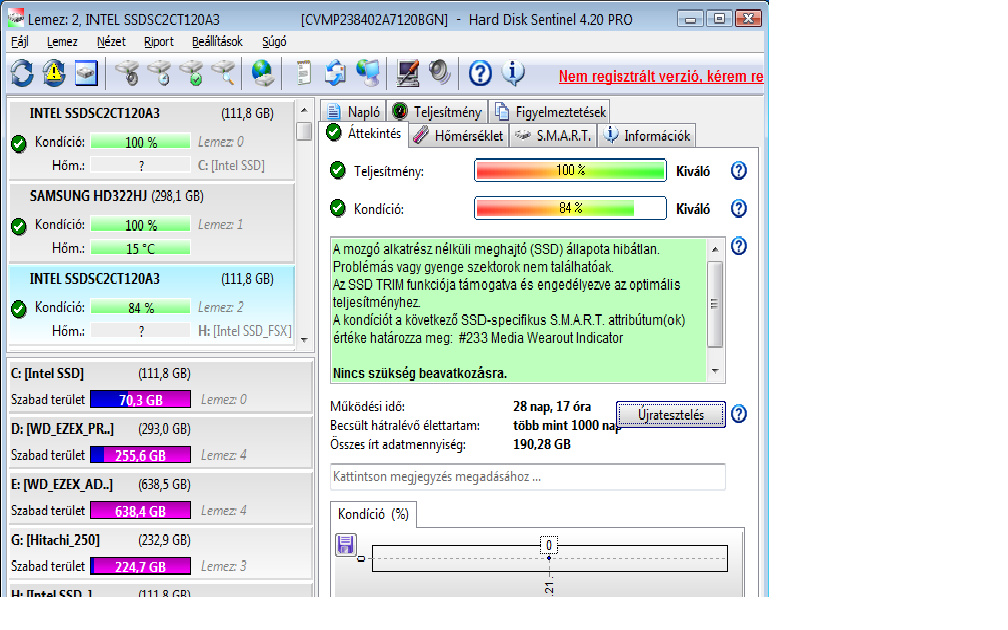Viewport: 1008px width, 630px height.
Task: Click help icon next to Újratesztelés button
Action: tap(739, 414)
